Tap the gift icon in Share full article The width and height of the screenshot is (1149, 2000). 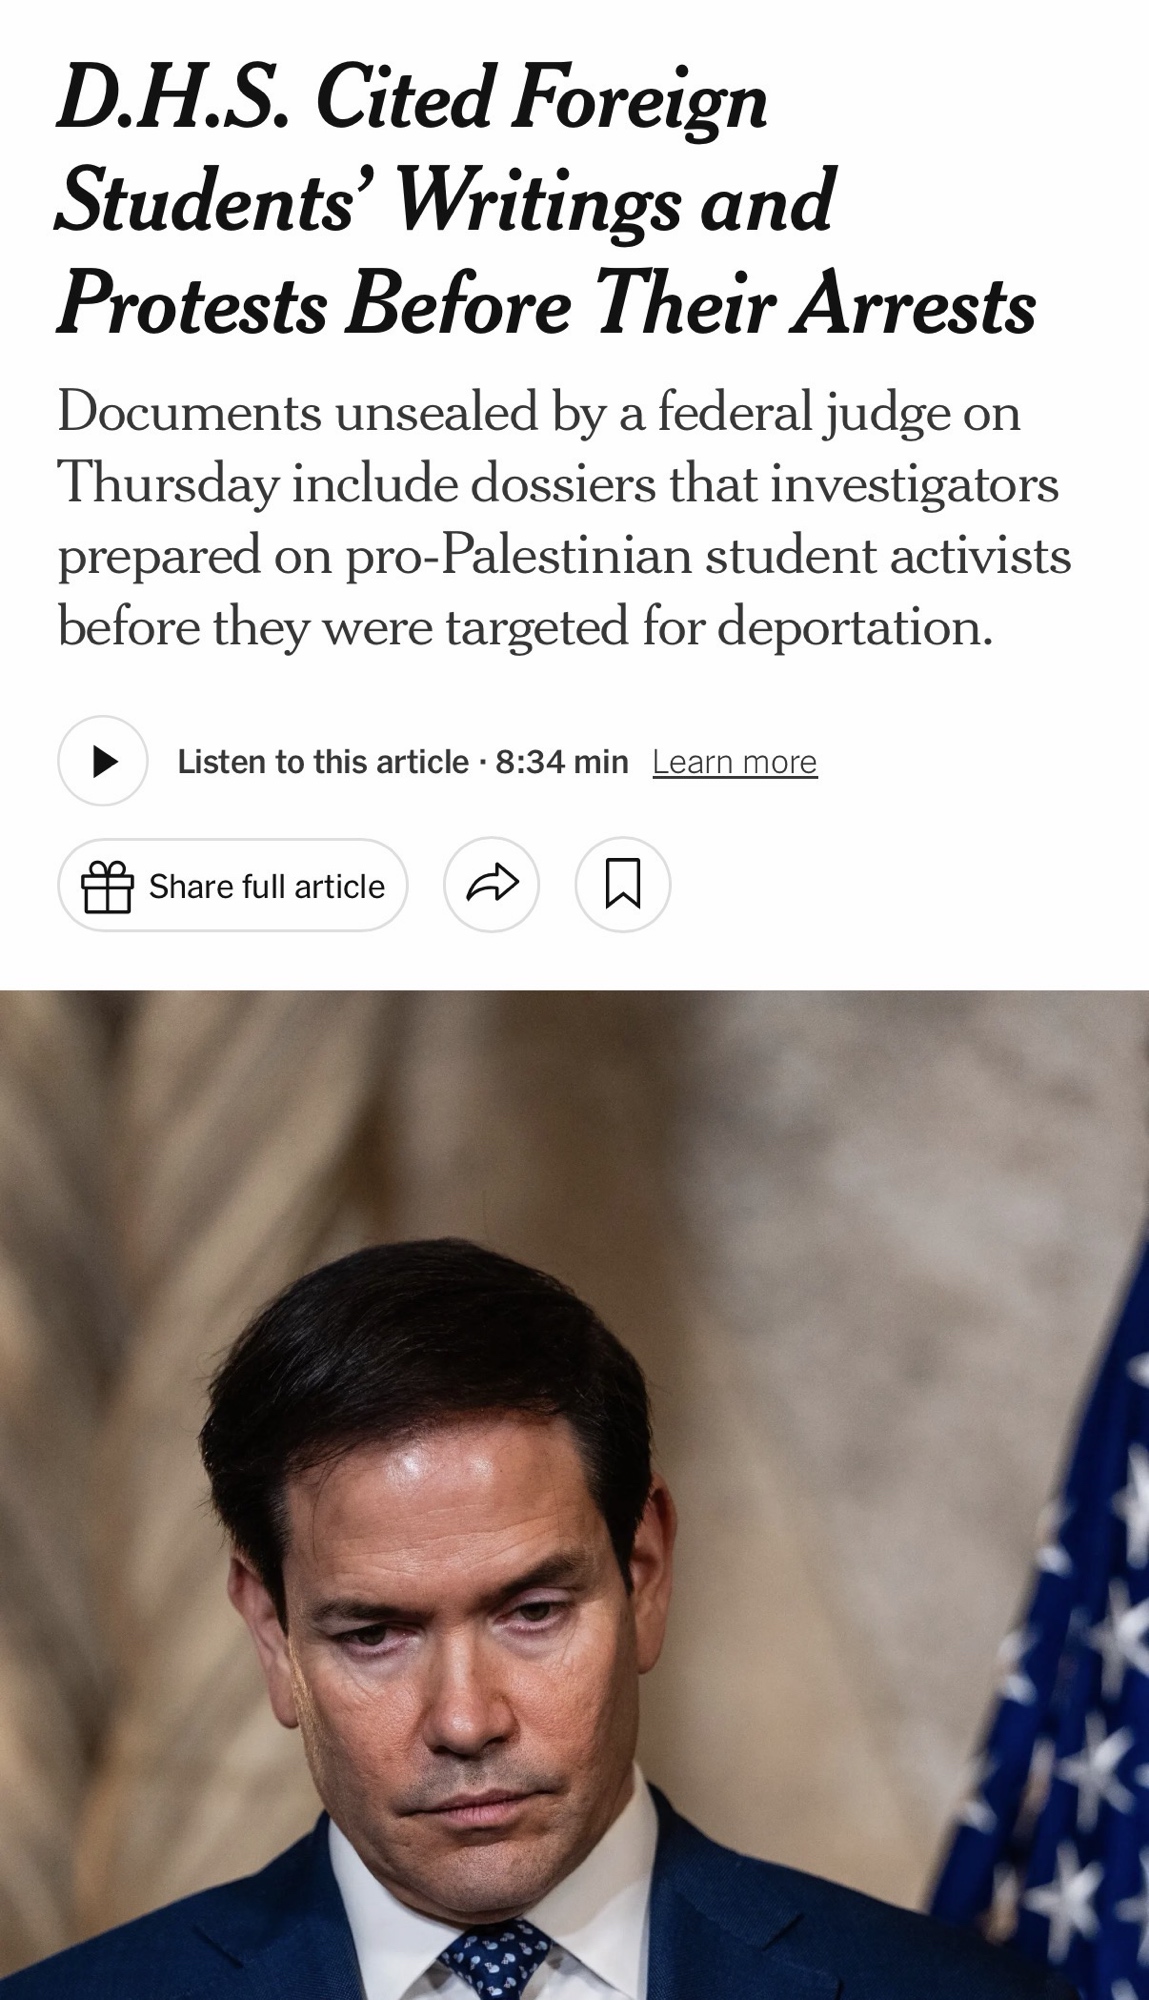pyautogui.click(x=107, y=886)
